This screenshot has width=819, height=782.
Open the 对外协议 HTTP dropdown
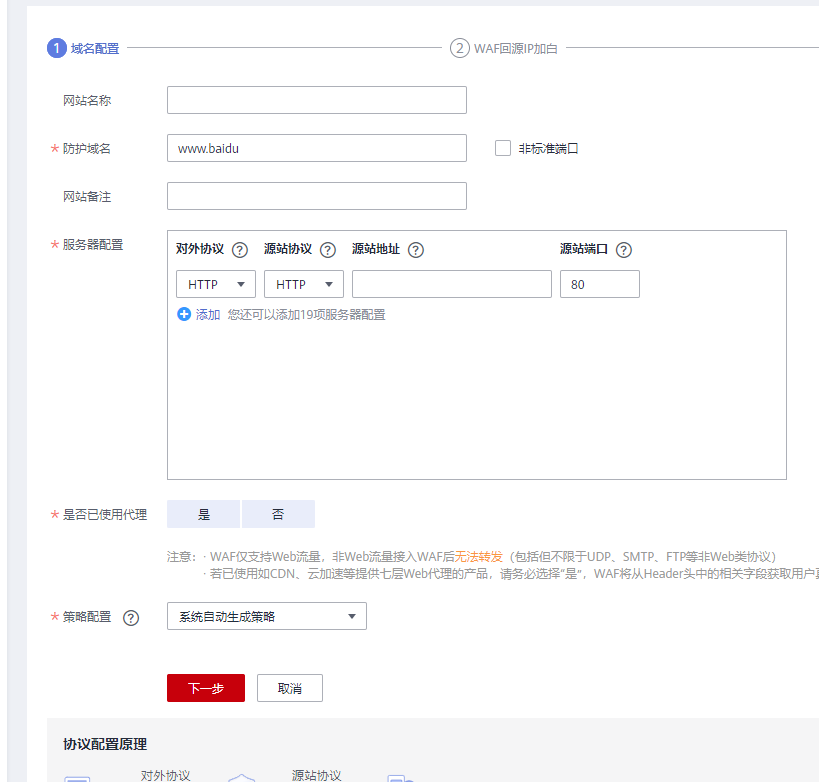[216, 284]
